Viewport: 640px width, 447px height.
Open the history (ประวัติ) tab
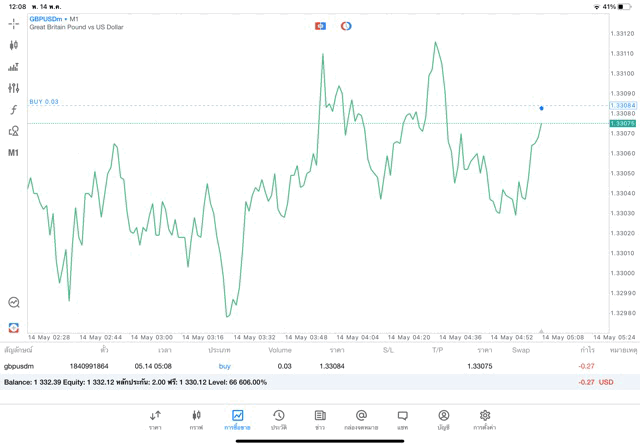click(x=278, y=419)
